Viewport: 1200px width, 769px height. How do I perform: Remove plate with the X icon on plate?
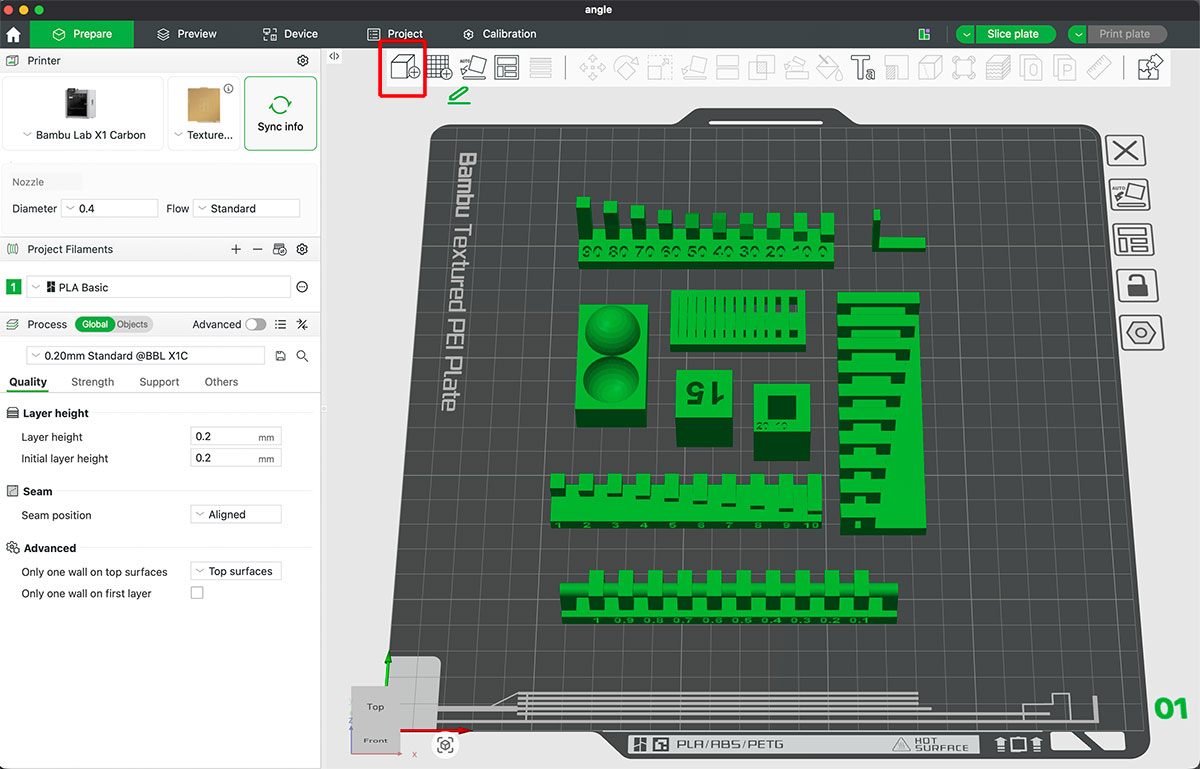tap(1126, 151)
